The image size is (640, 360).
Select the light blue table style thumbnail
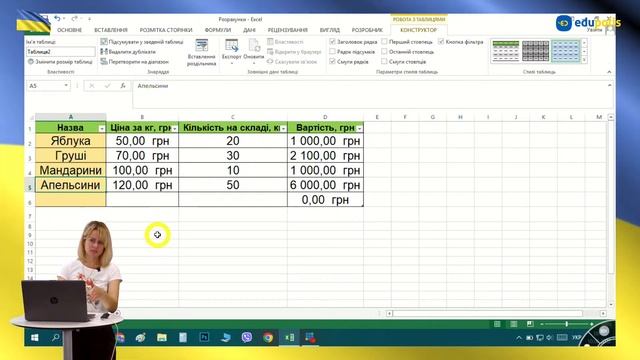565,51
